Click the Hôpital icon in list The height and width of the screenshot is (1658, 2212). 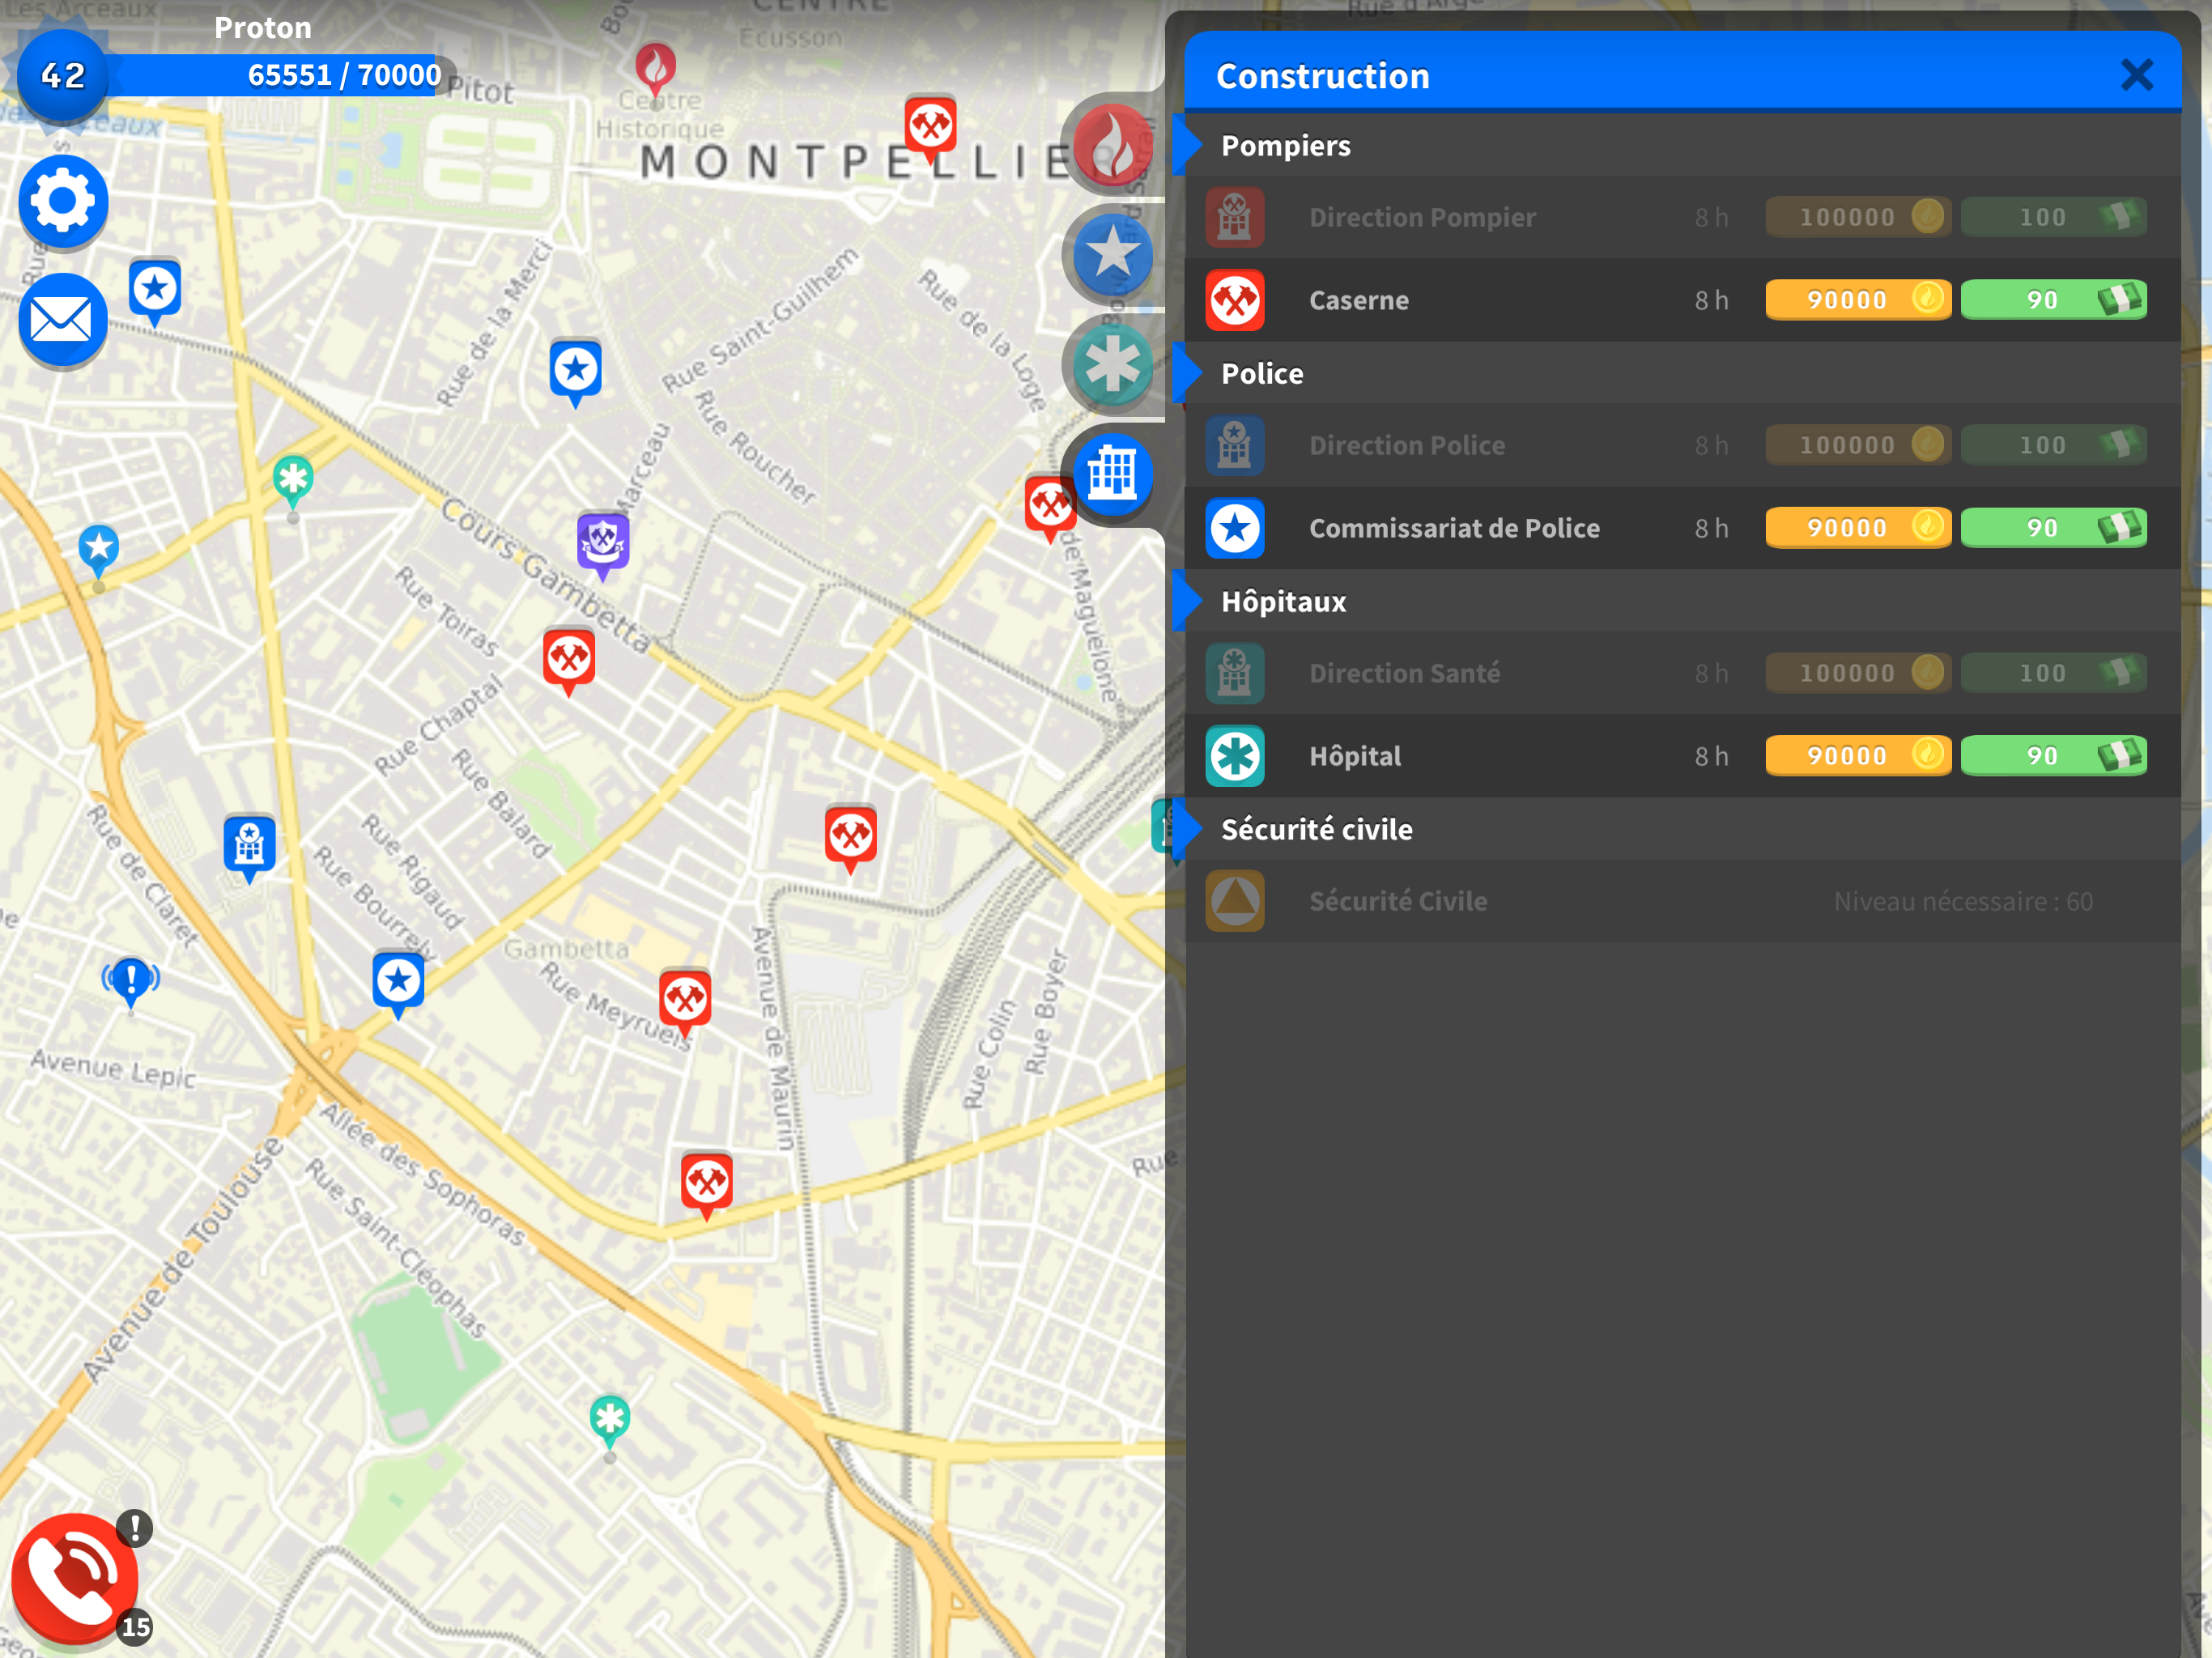[1235, 756]
